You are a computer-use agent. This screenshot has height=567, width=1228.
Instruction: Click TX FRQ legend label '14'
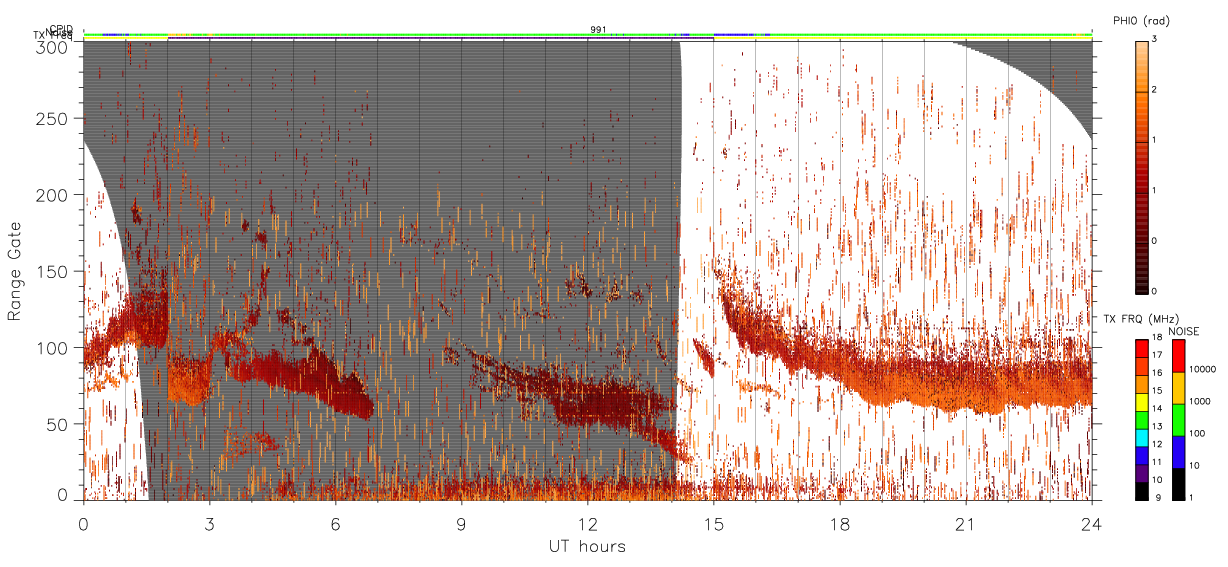pos(1158,408)
